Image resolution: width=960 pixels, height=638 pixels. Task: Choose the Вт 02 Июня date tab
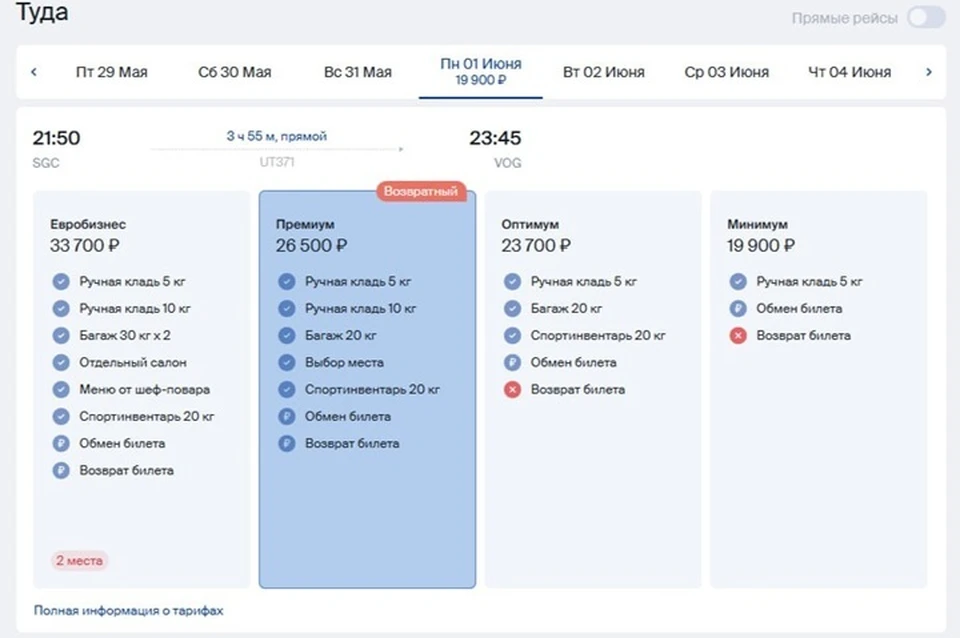(603, 72)
